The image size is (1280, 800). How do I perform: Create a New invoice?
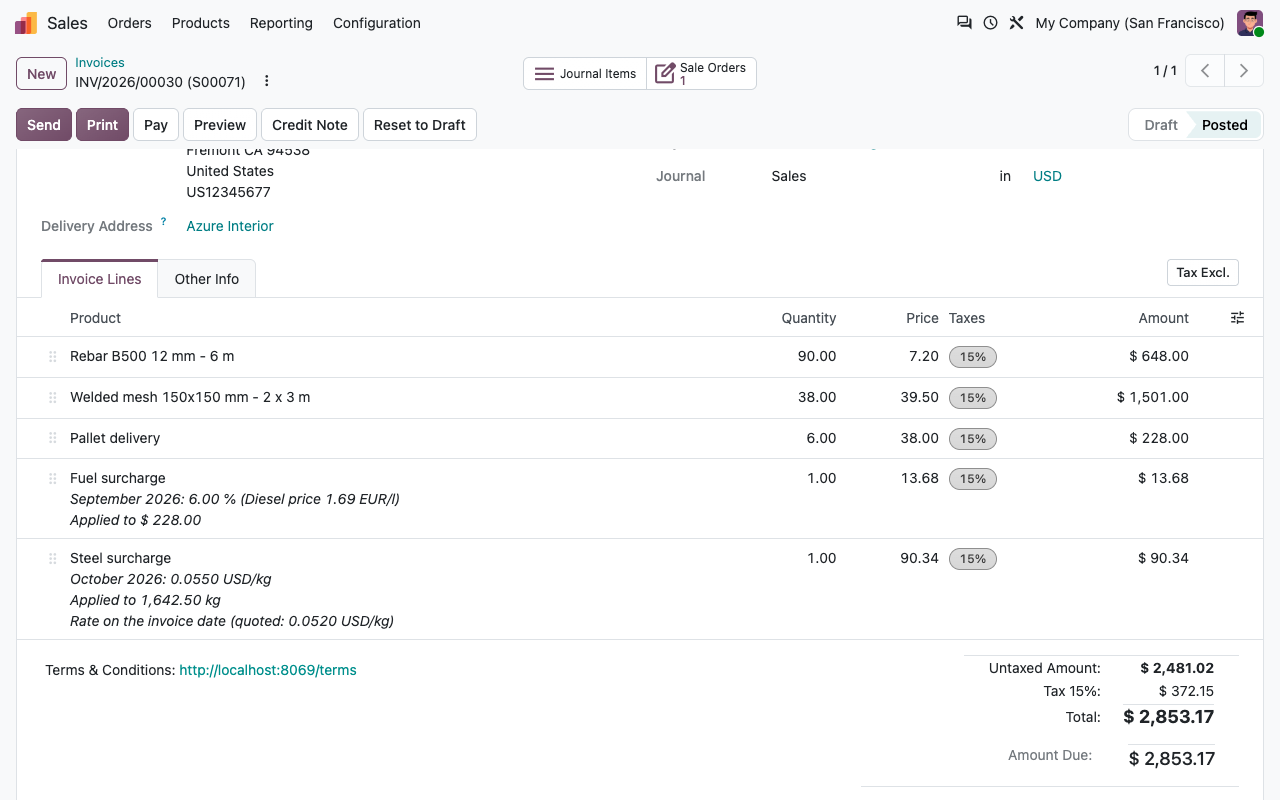point(42,74)
